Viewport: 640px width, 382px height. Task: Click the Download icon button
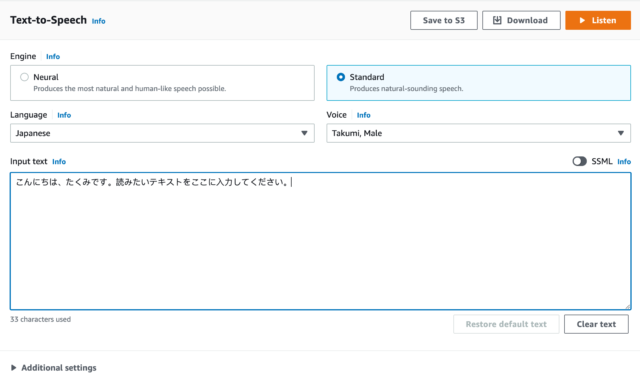[x=521, y=20]
